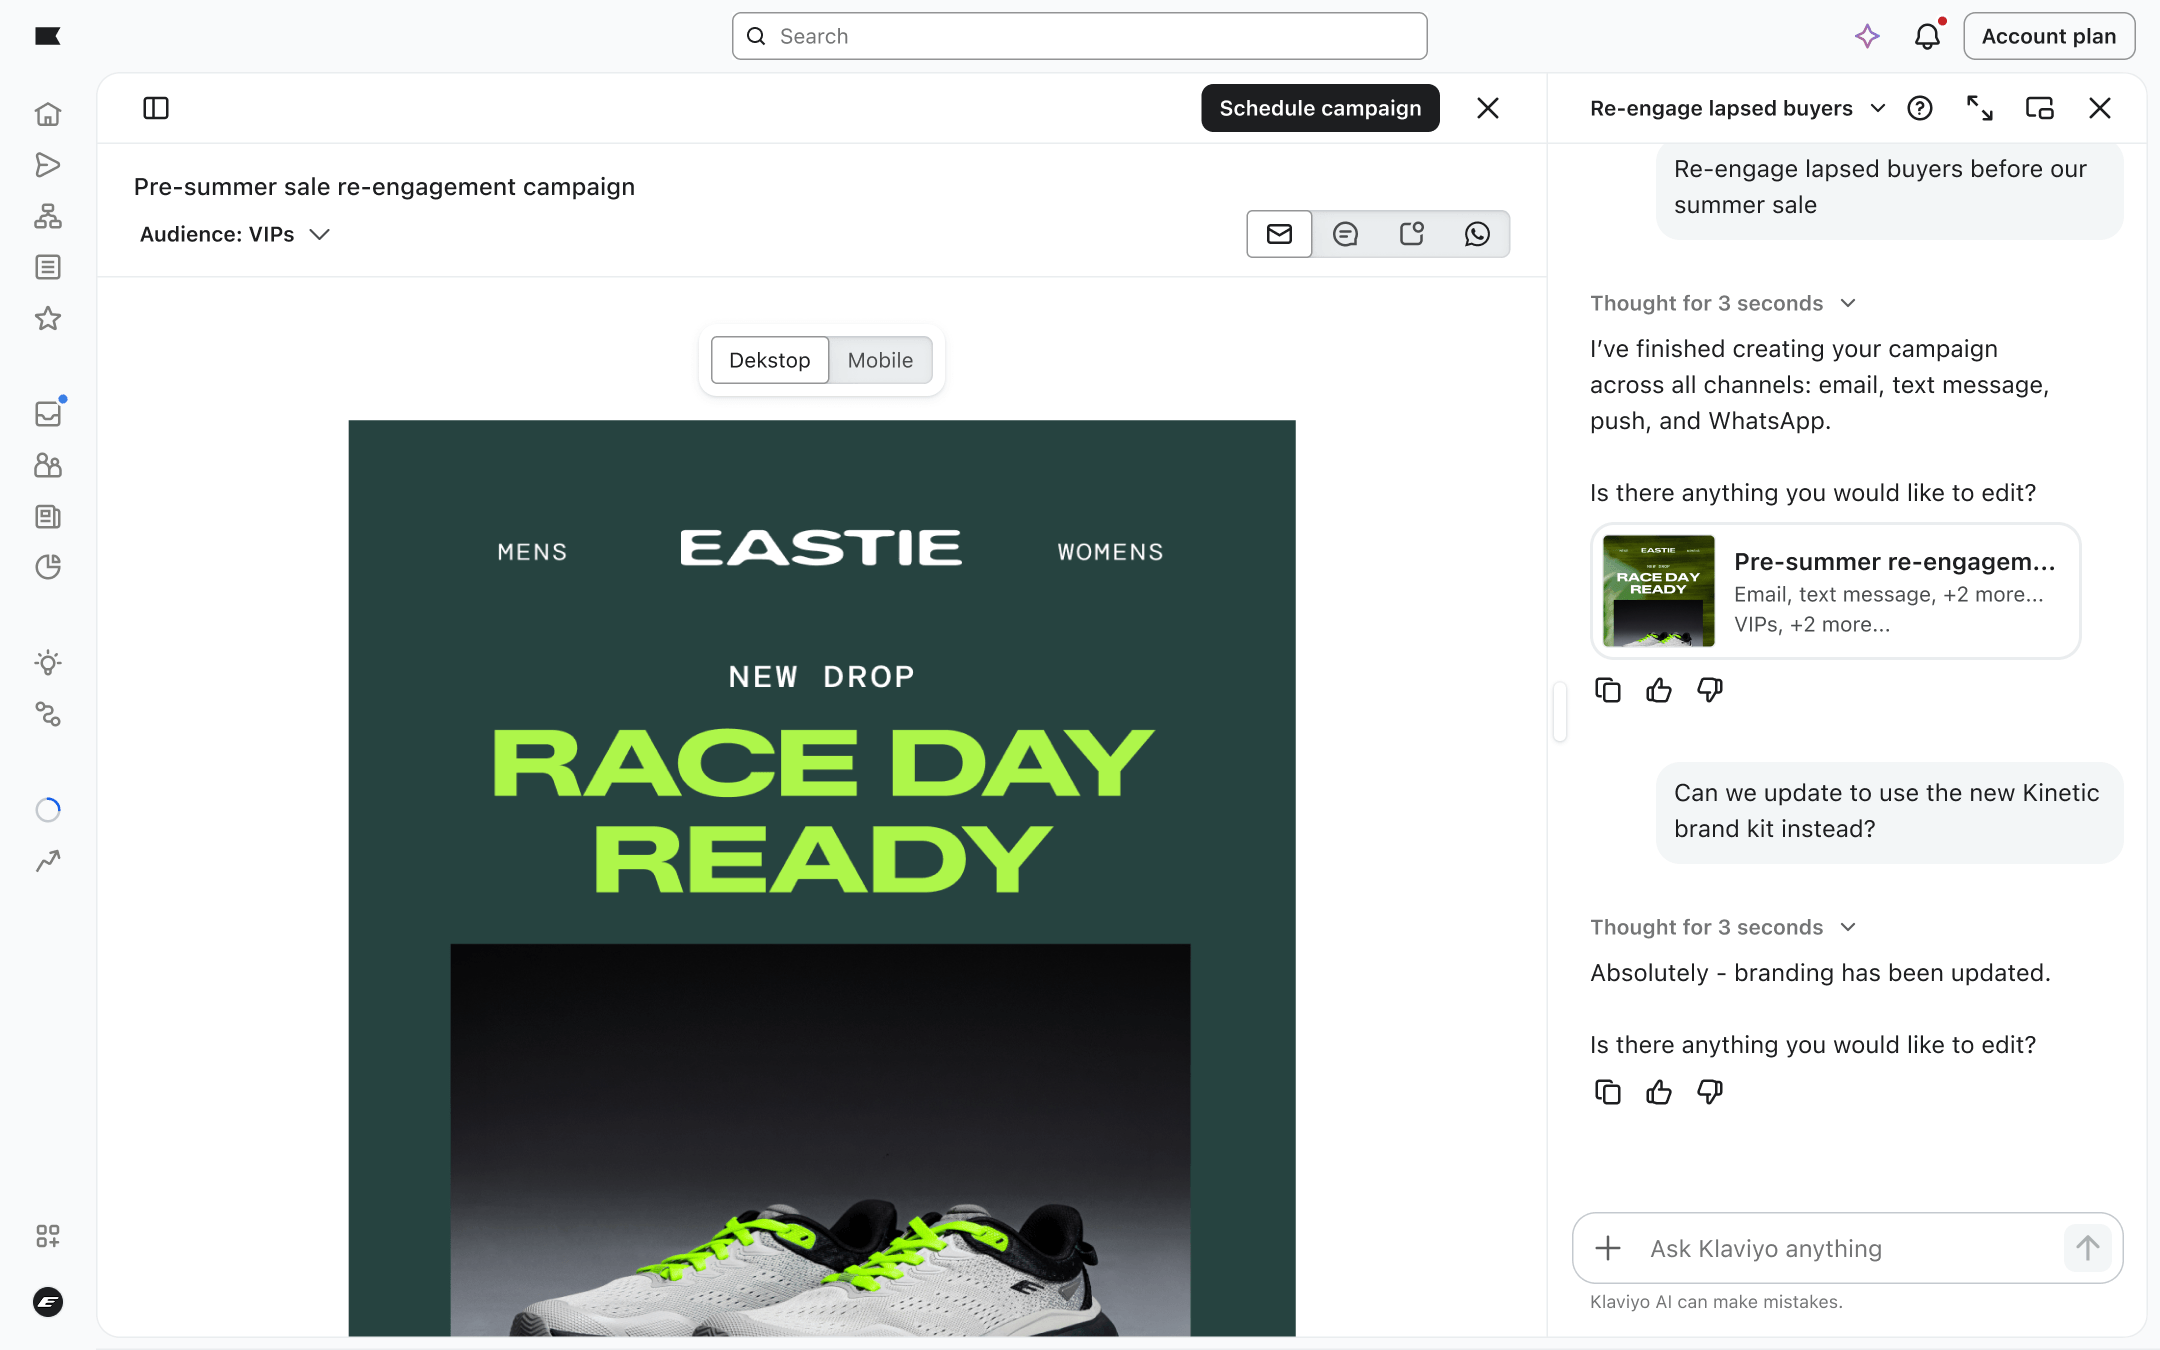Thumbs down the branding updated response
The width and height of the screenshot is (2160, 1350).
tap(1710, 1092)
